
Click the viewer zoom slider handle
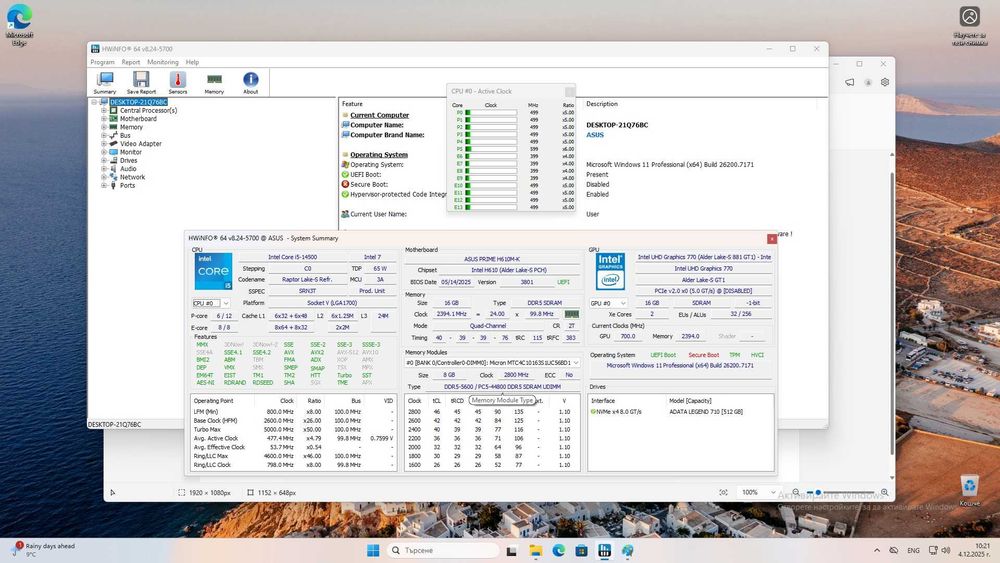point(818,492)
